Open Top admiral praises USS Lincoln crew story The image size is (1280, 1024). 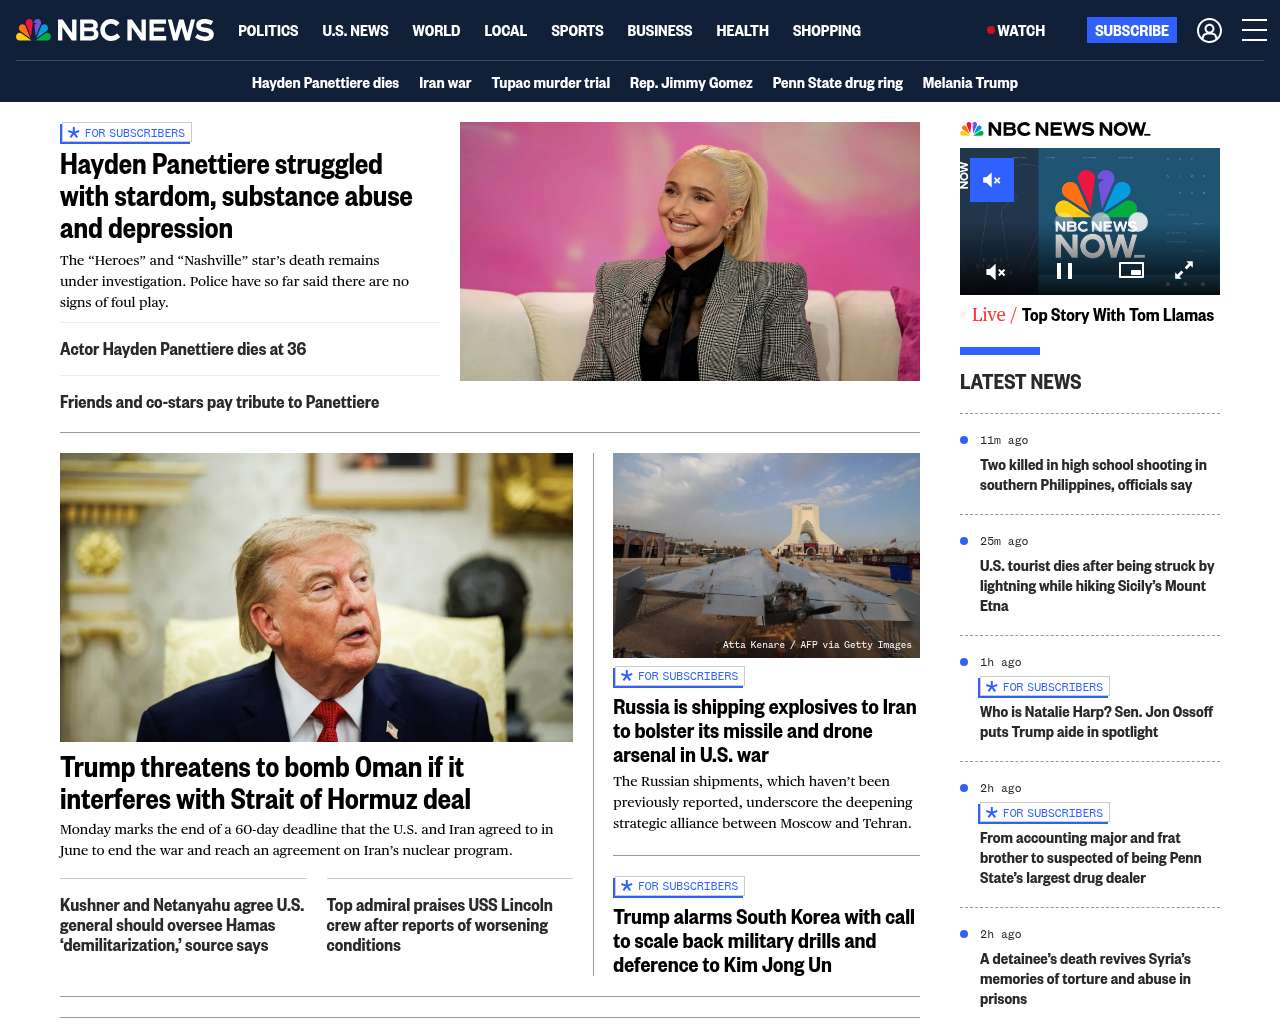point(439,925)
